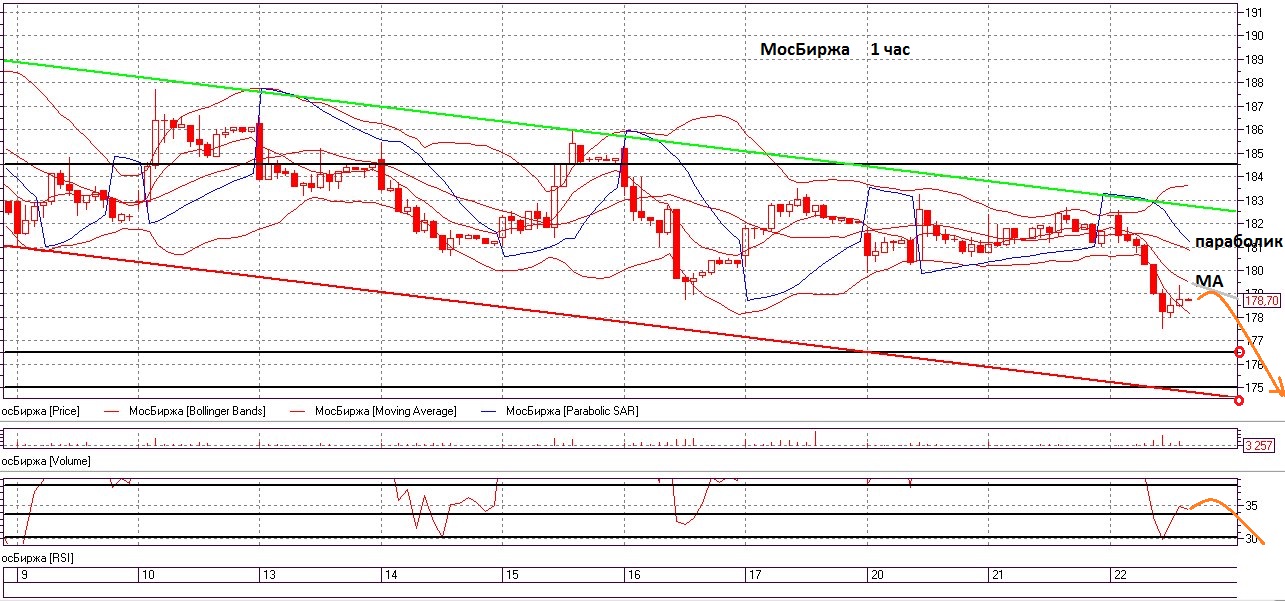Select date 21 on the time axis
1285x601 pixels.
tap(998, 575)
